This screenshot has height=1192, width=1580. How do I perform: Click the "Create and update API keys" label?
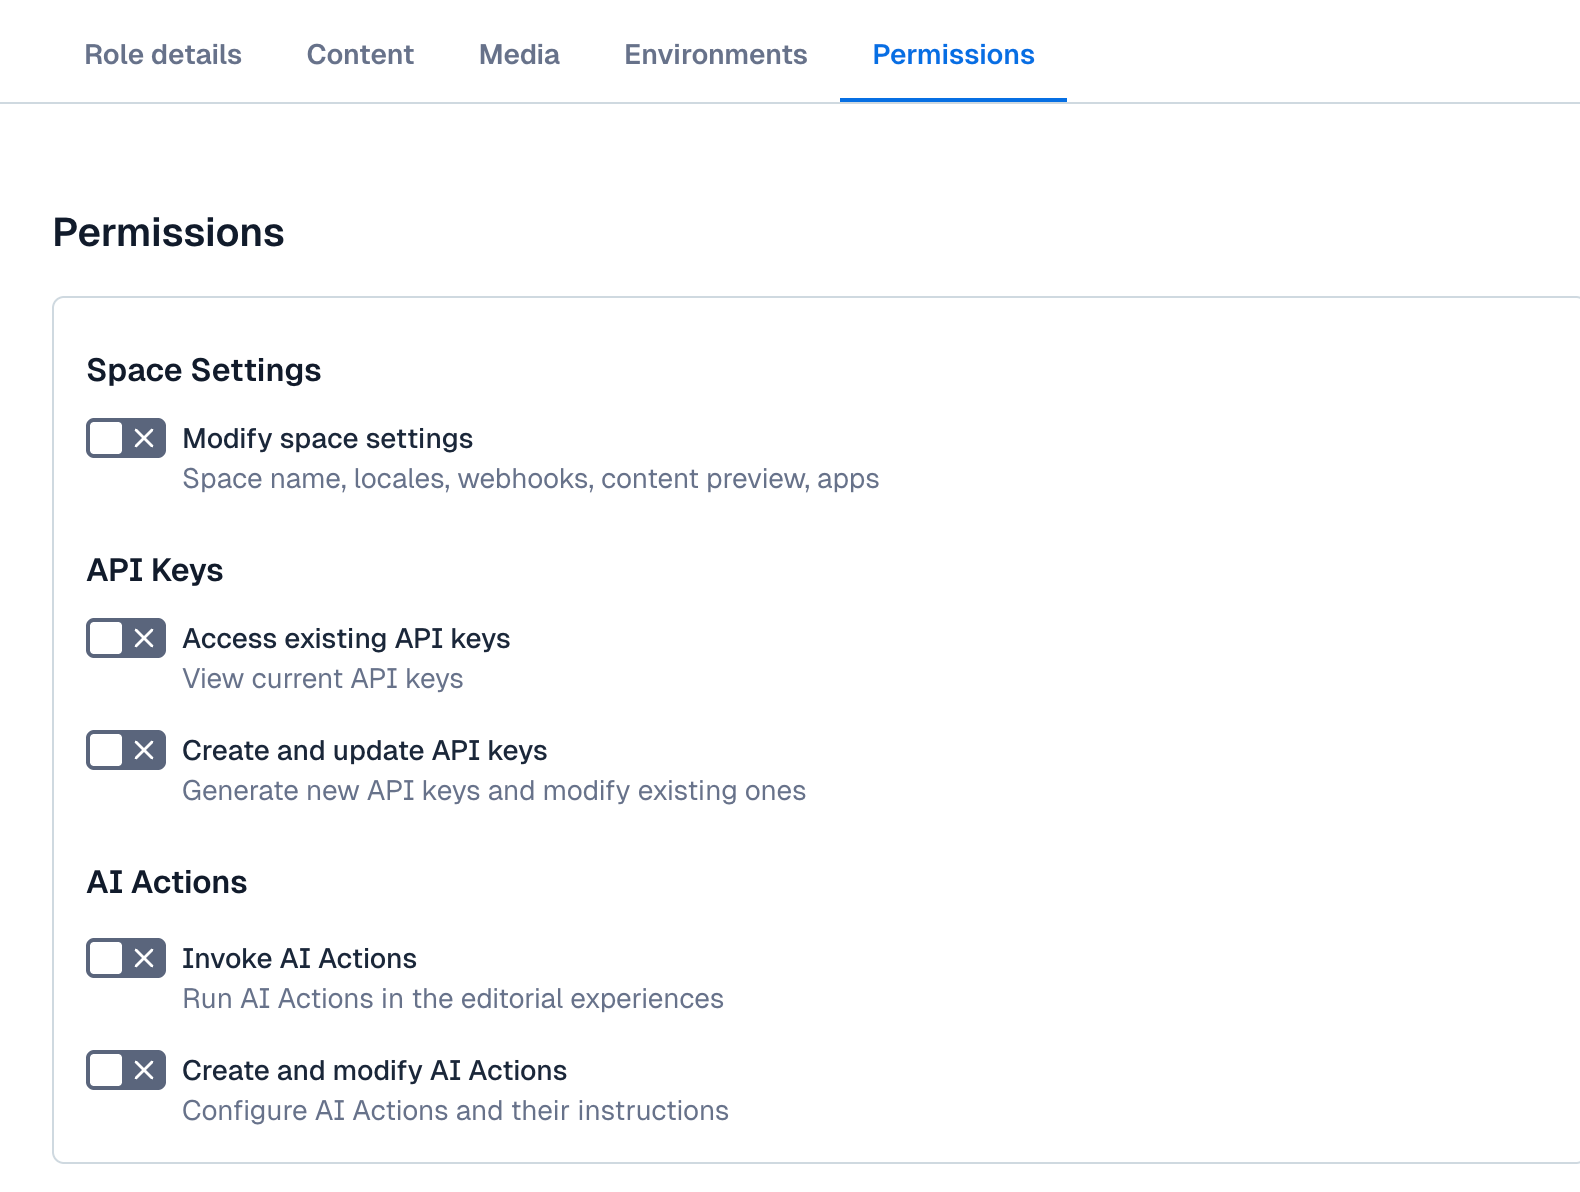coord(364,750)
